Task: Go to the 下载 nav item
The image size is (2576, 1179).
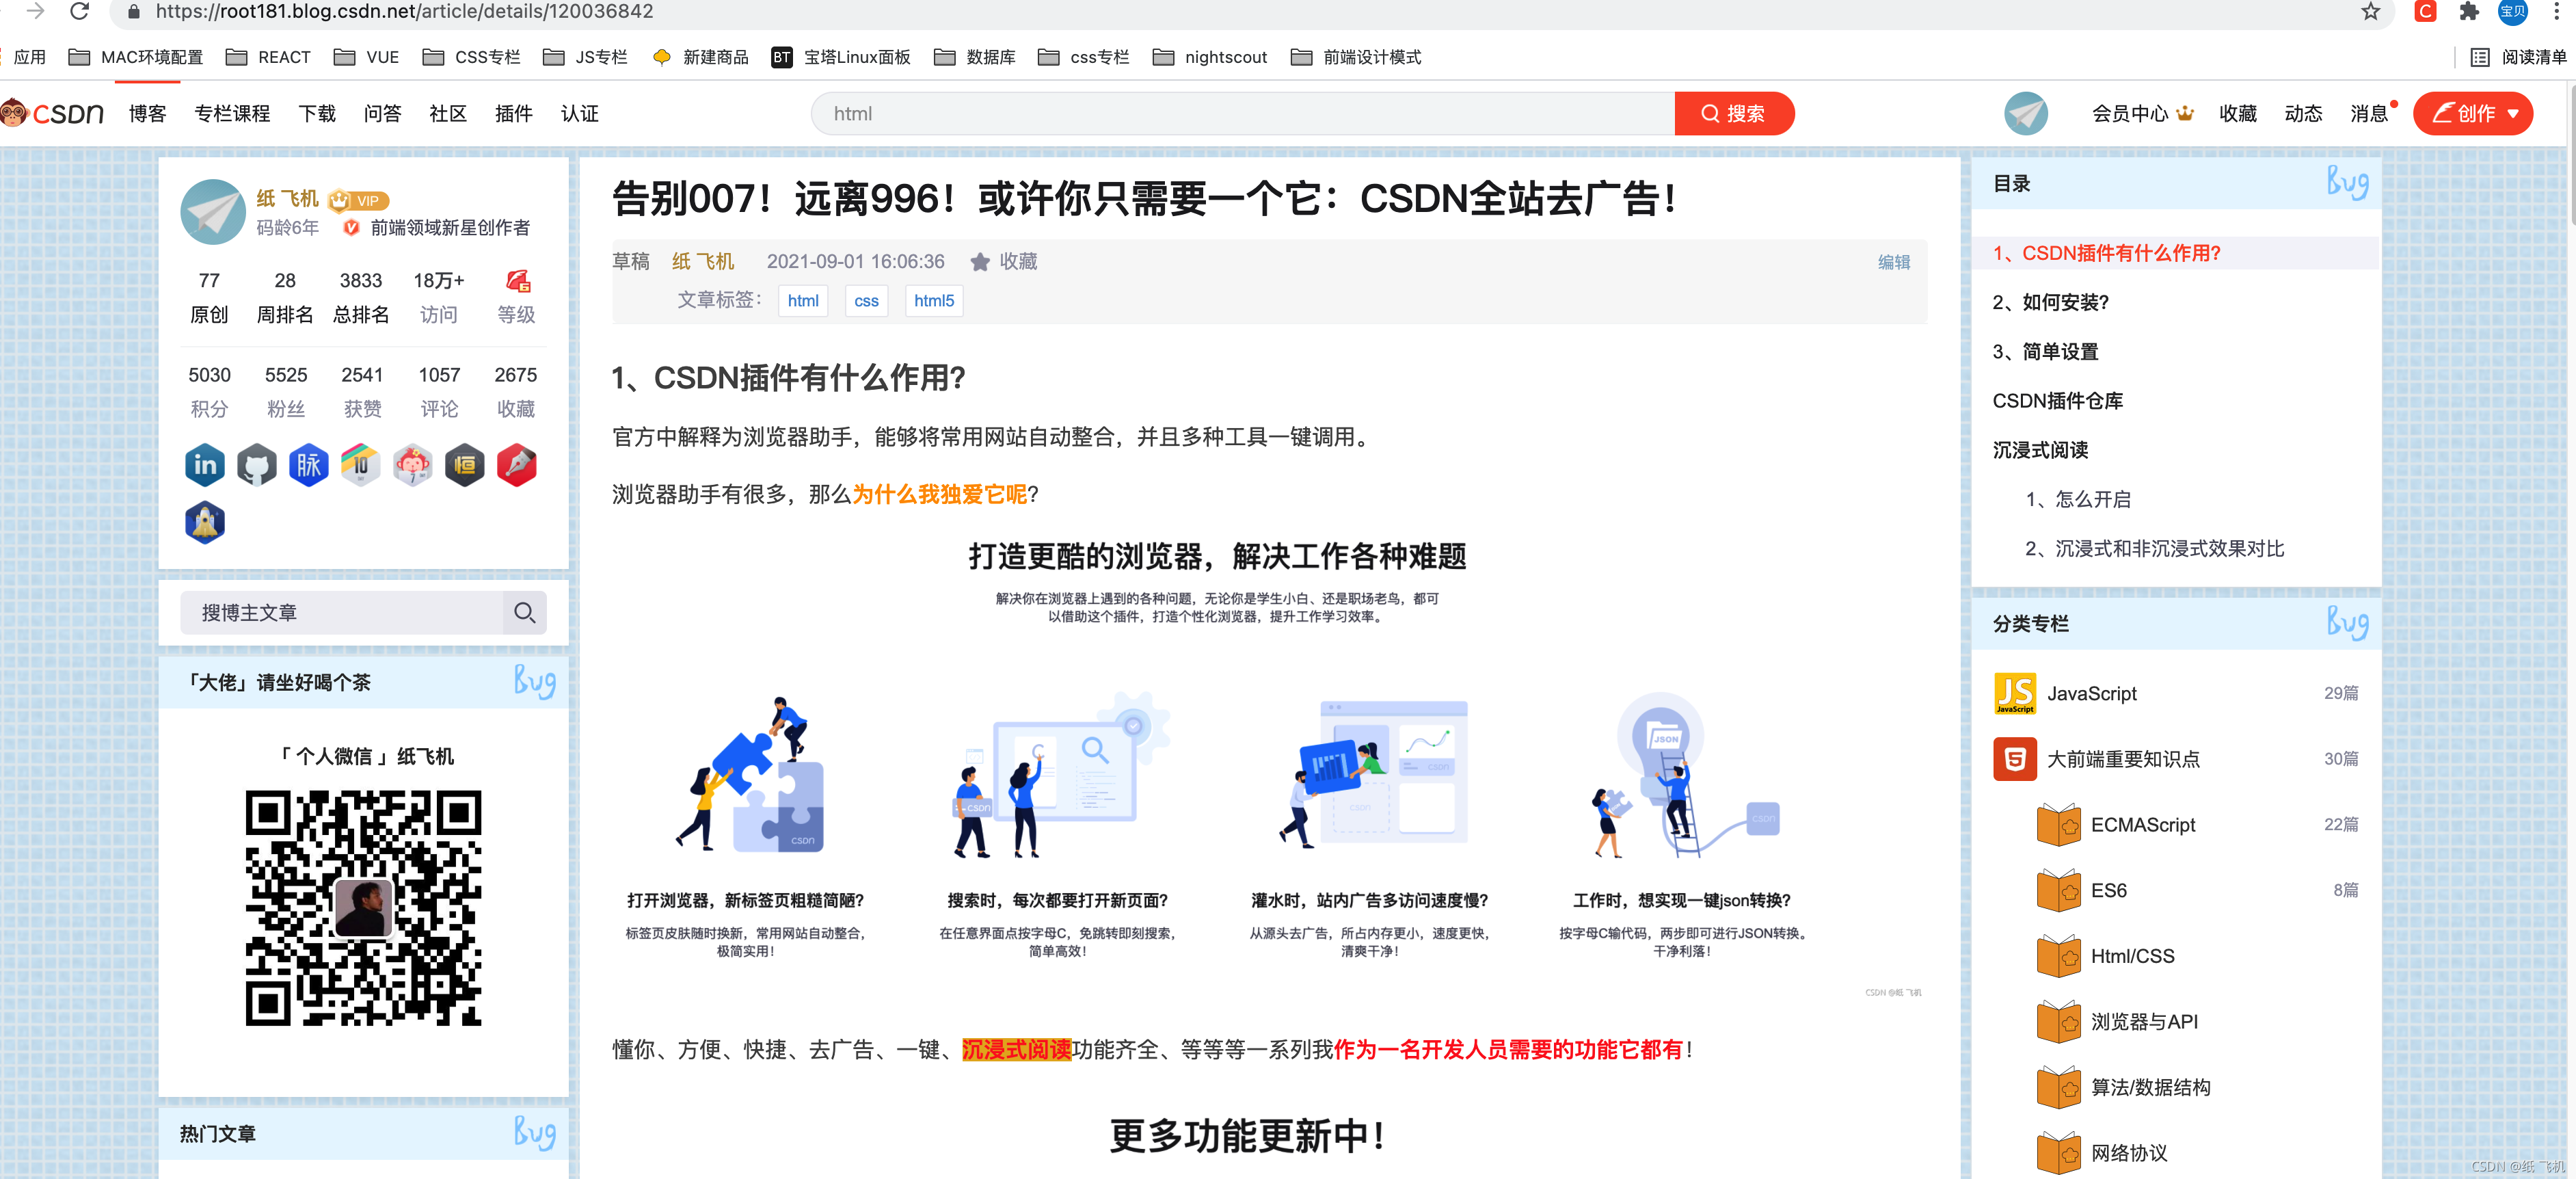Action: pyautogui.click(x=317, y=114)
